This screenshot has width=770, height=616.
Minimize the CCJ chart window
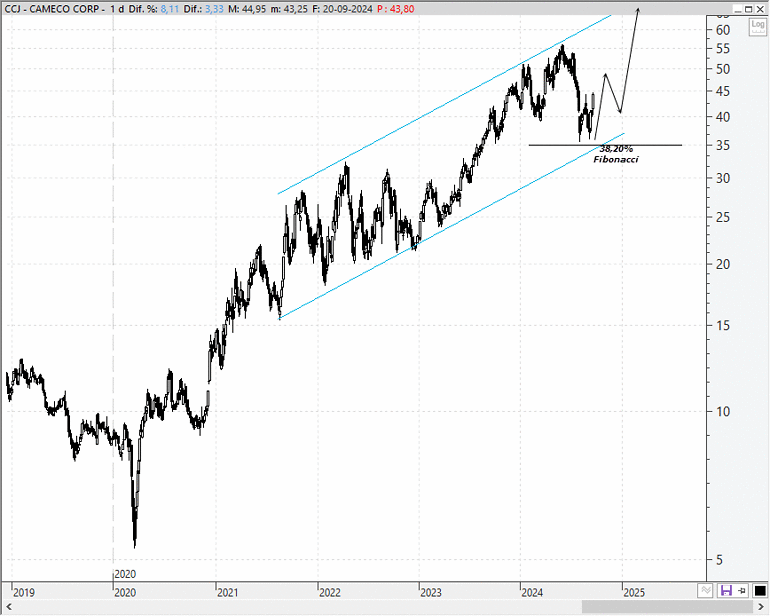click(738, 9)
